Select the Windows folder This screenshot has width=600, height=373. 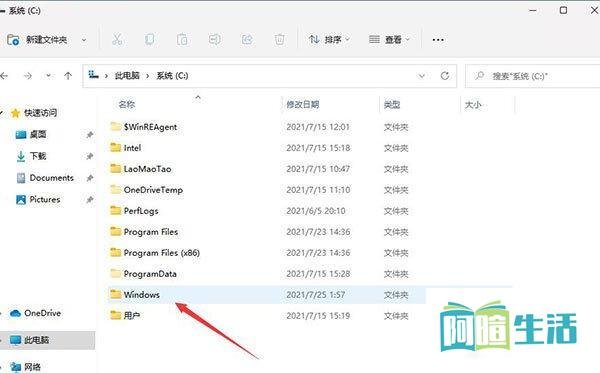coord(142,295)
